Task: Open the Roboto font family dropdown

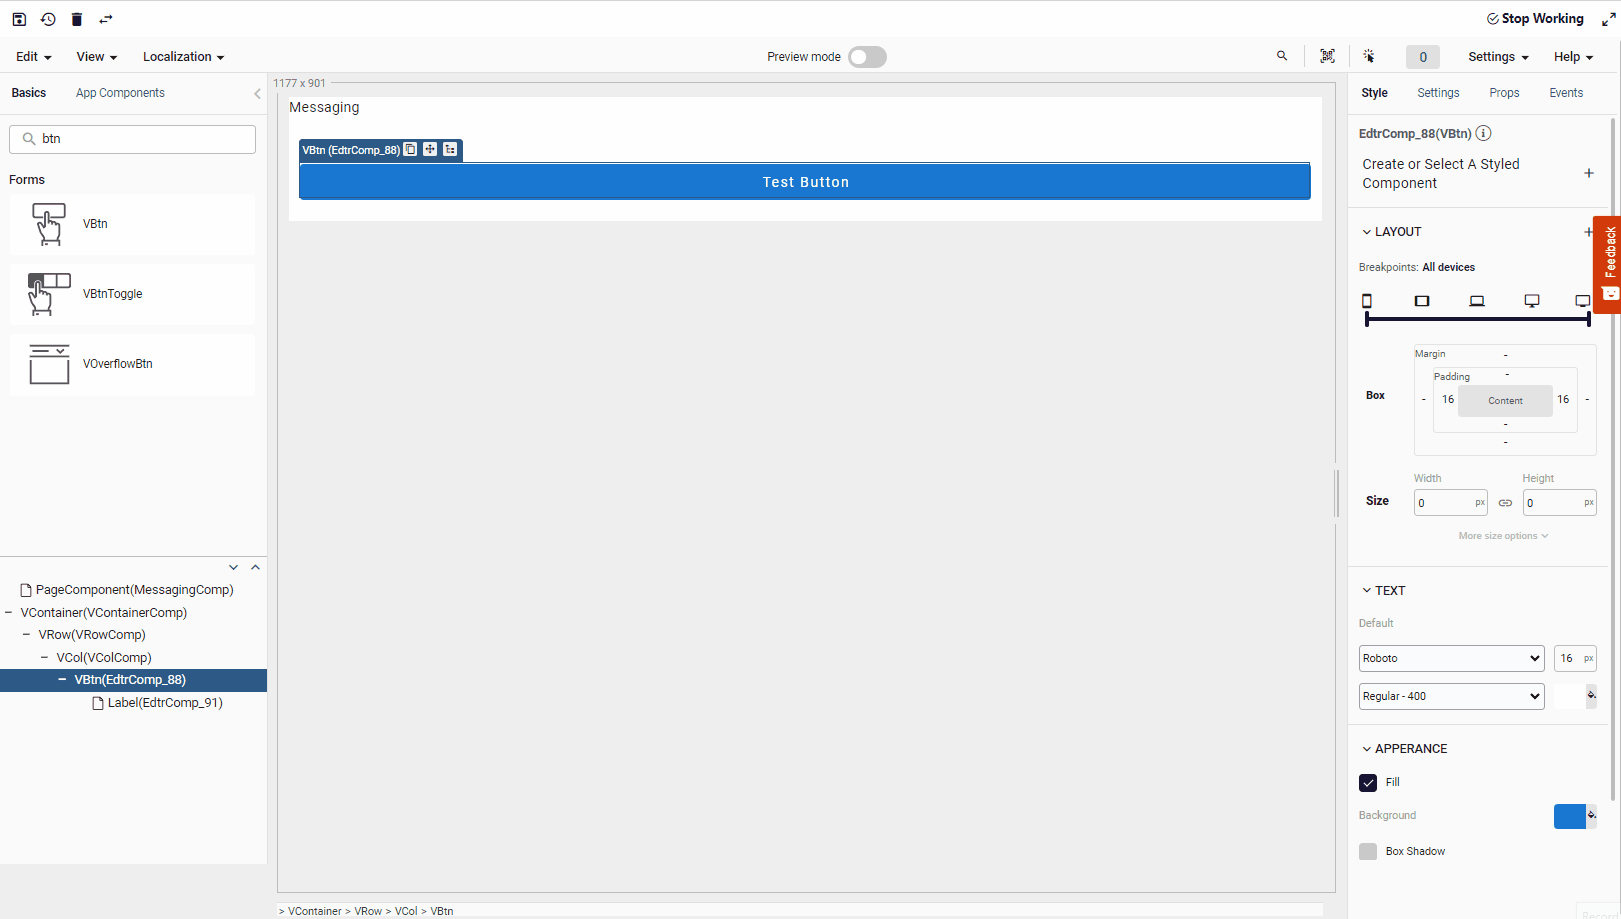Action: (x=1451, y=658)
